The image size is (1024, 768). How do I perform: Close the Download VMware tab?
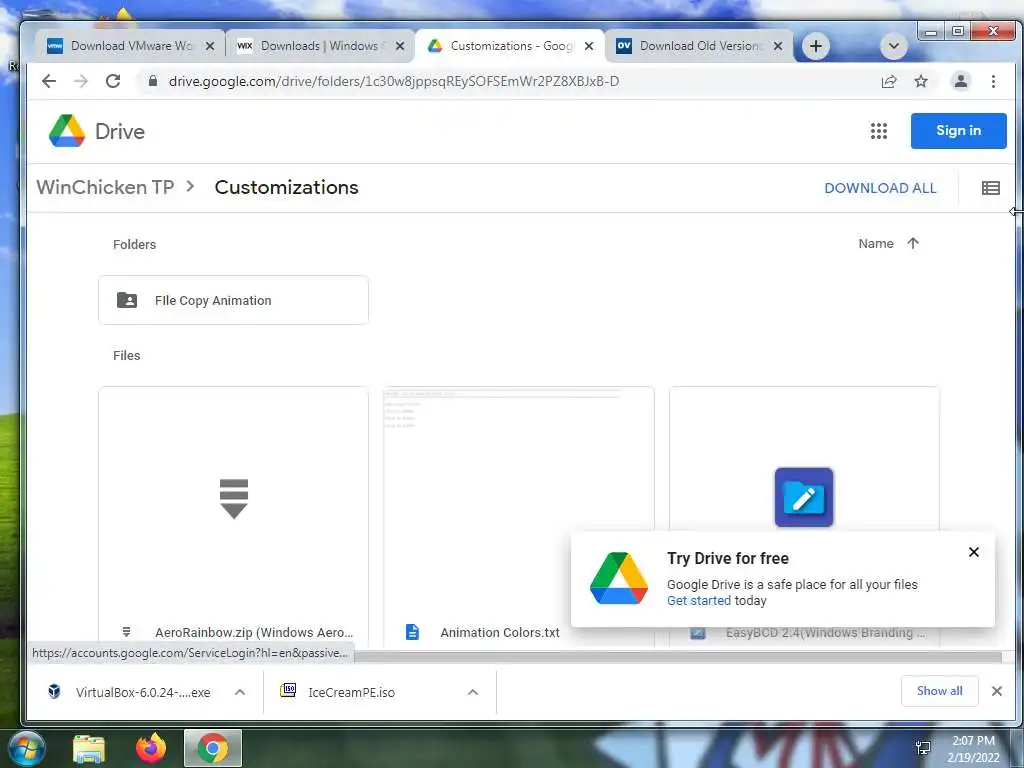pos(210,46)
